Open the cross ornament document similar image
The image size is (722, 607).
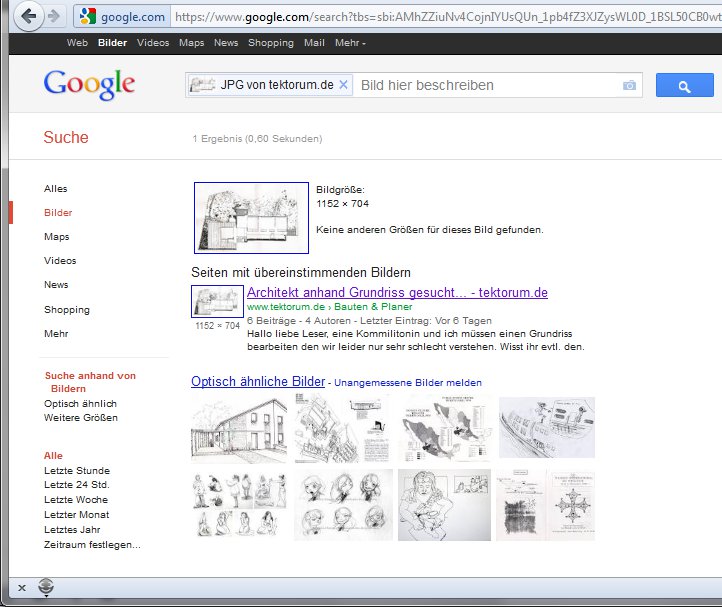point(545,505)
